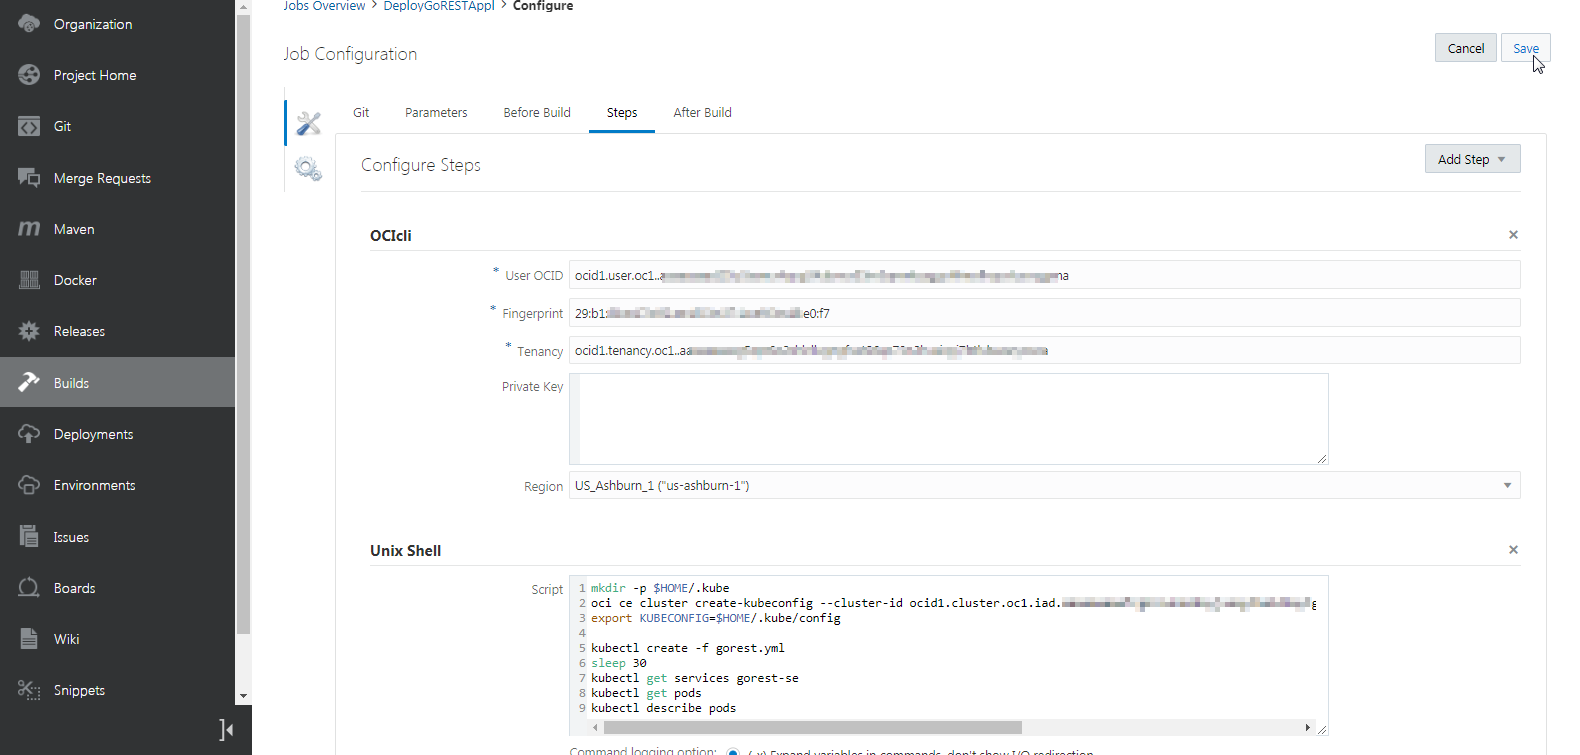This screenshot has height=755, width=1580.
Task: Switch to the Parameters tab
Action: coord(436,113)
